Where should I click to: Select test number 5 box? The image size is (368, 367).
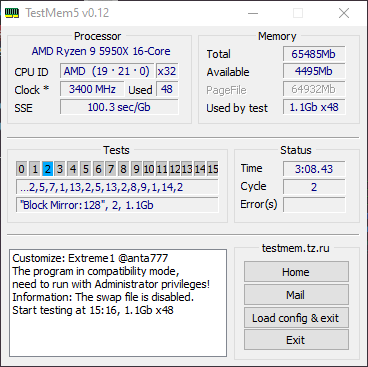86,169
